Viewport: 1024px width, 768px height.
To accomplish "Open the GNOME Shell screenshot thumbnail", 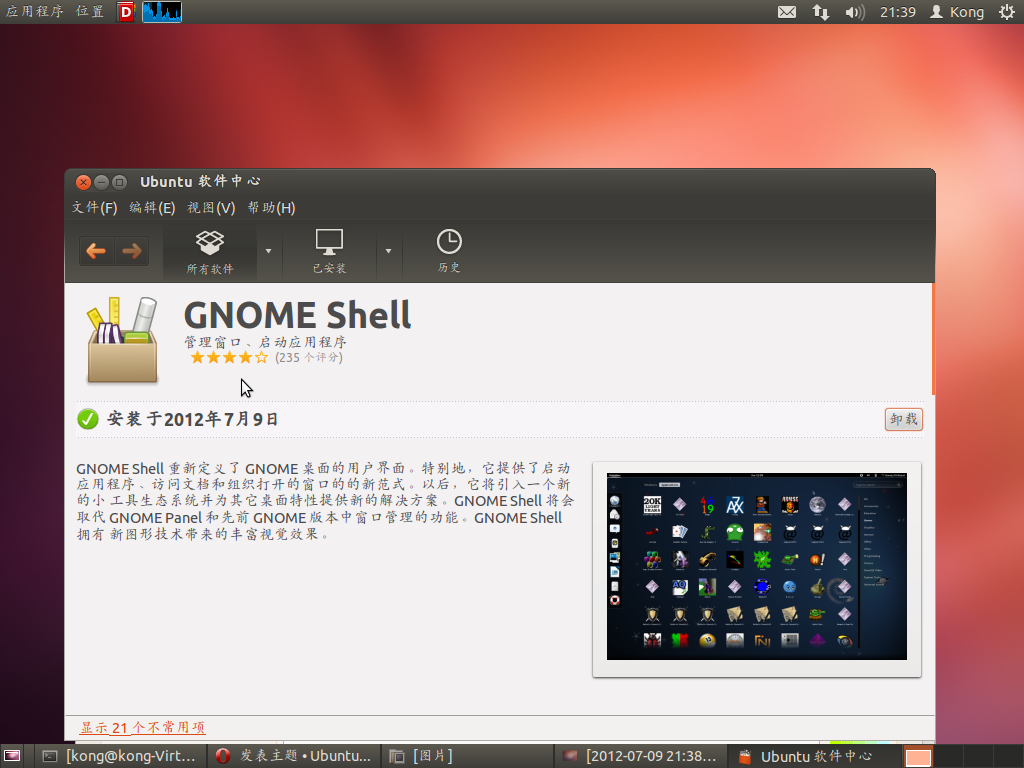I will coord(757,567).
